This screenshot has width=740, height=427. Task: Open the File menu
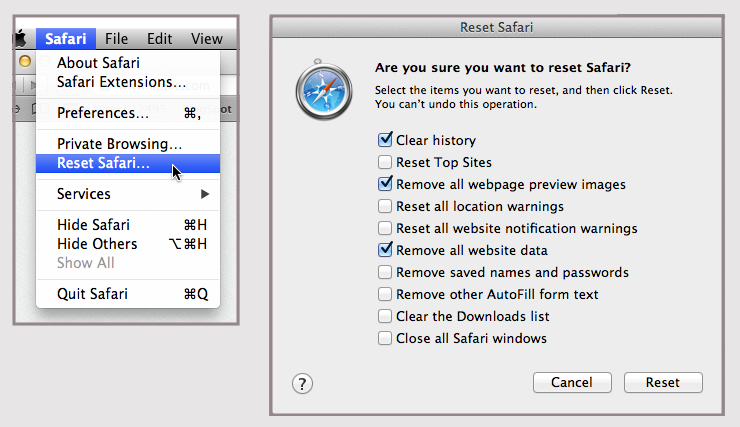point(116,39)
